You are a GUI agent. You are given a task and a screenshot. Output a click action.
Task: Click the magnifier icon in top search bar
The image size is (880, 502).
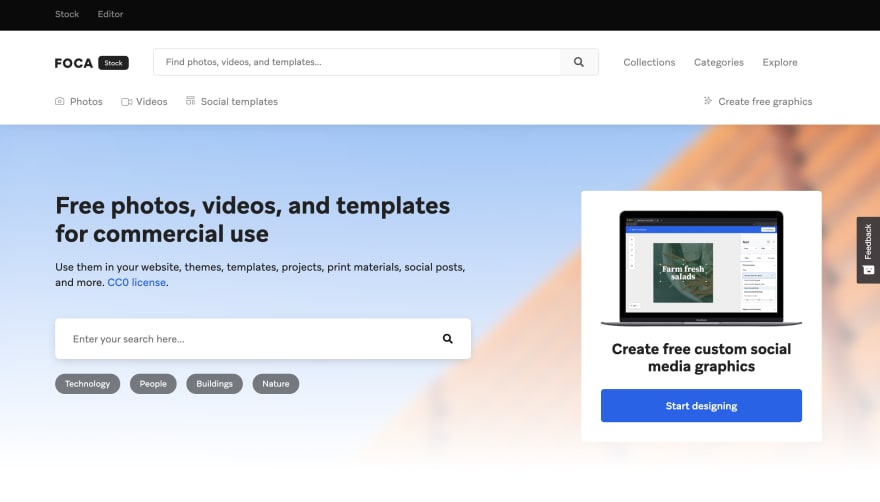click(579, 62)
